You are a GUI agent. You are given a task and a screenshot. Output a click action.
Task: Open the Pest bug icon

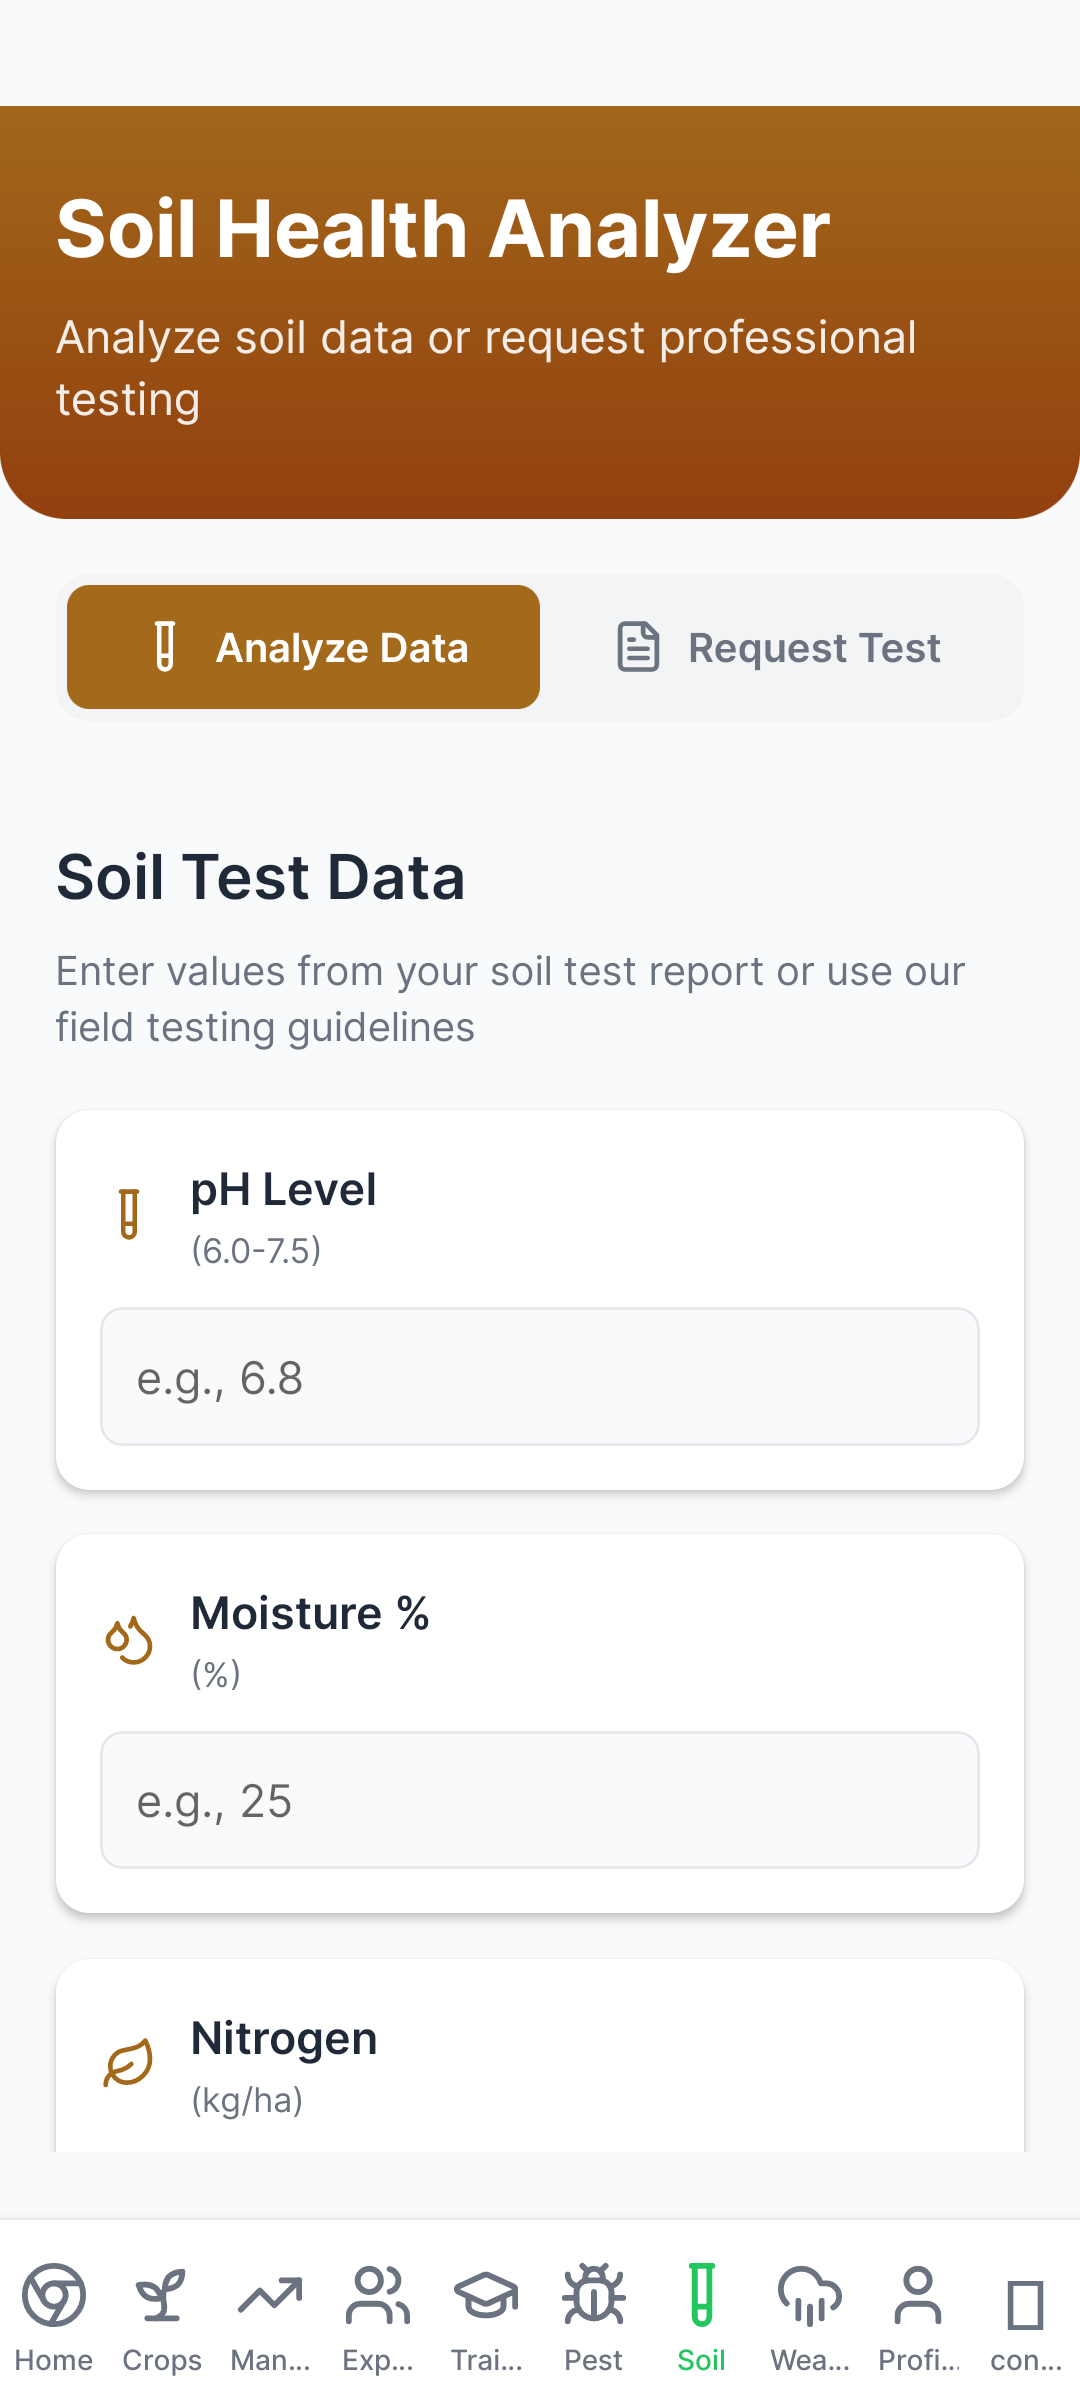pyautogui.click(x=594, y=2295)
